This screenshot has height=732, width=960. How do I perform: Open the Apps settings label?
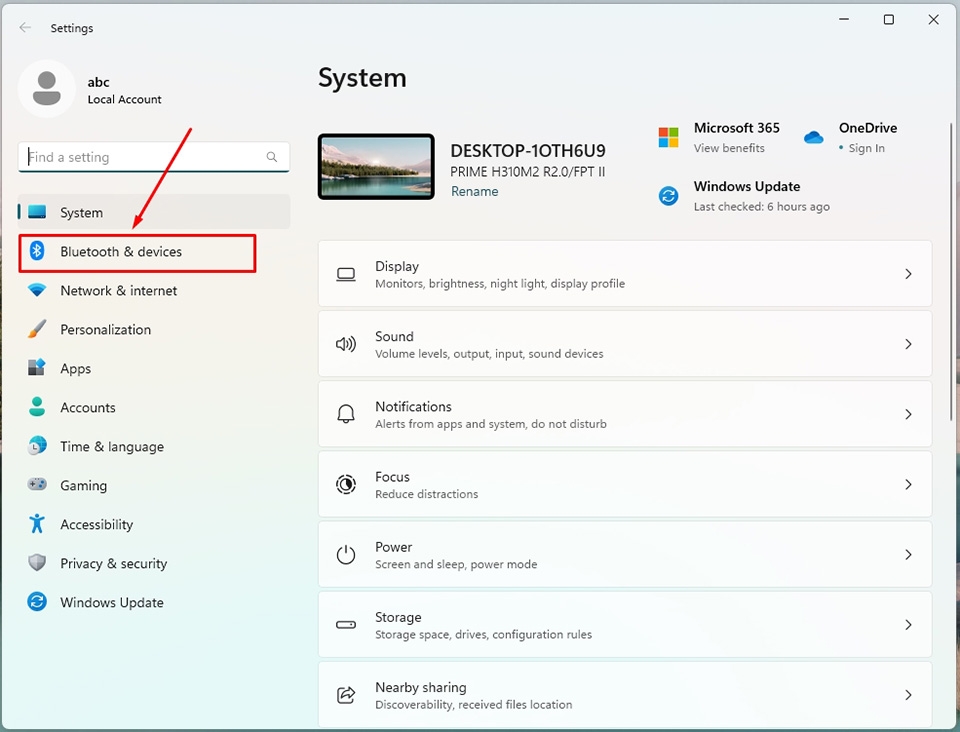coord(75,368)
